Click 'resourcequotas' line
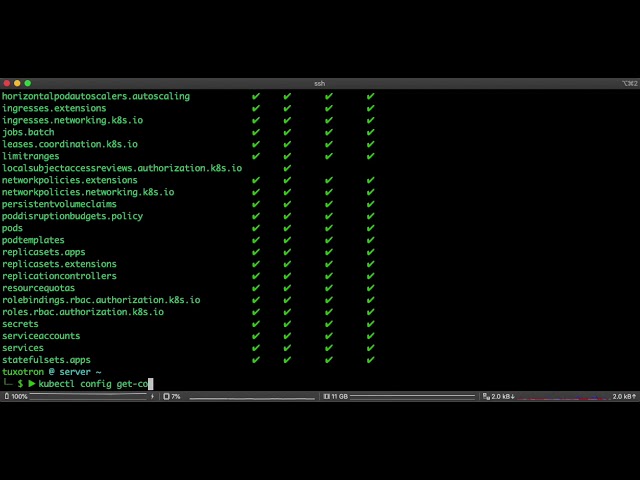The height and width of the screenshot is (480, 640). [x=39, y=288]
